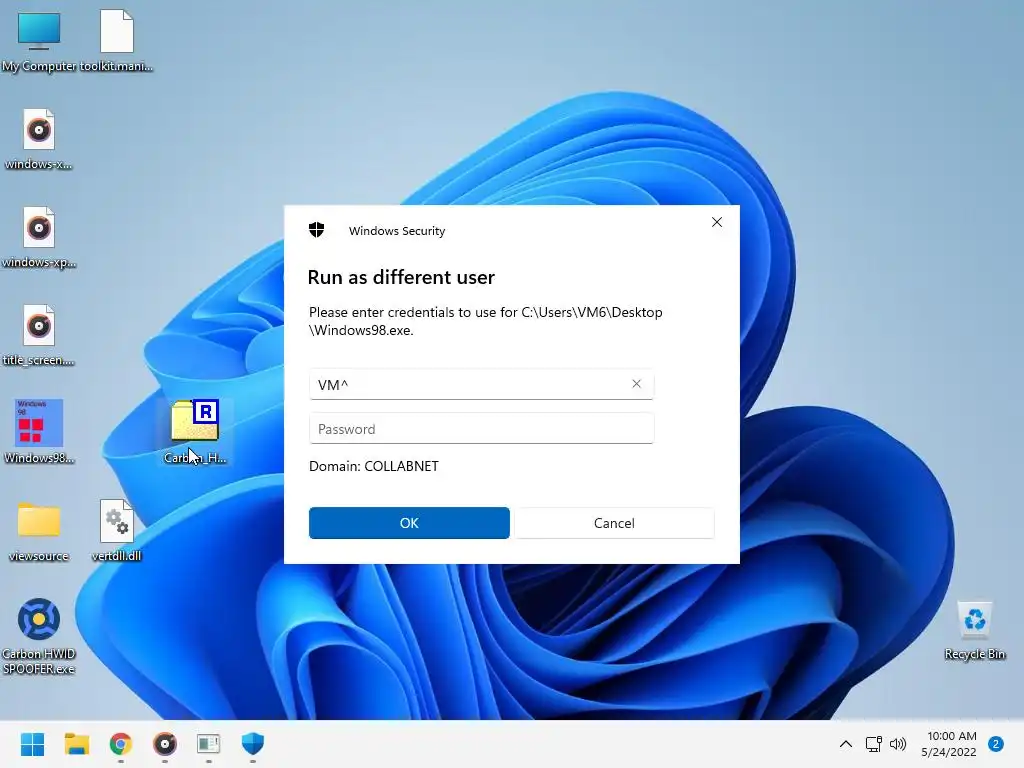Confirm credentials with the OK button
This screenshot has width=1024, height=768.
tap(409, 523)
